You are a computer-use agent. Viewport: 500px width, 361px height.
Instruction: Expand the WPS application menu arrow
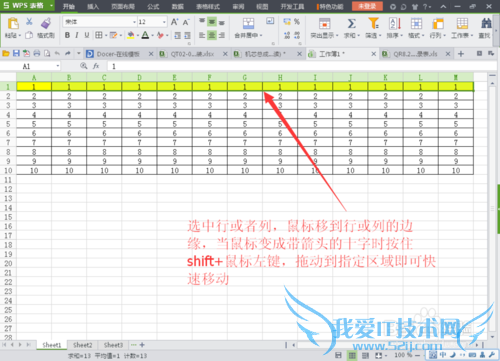(51, 6)
